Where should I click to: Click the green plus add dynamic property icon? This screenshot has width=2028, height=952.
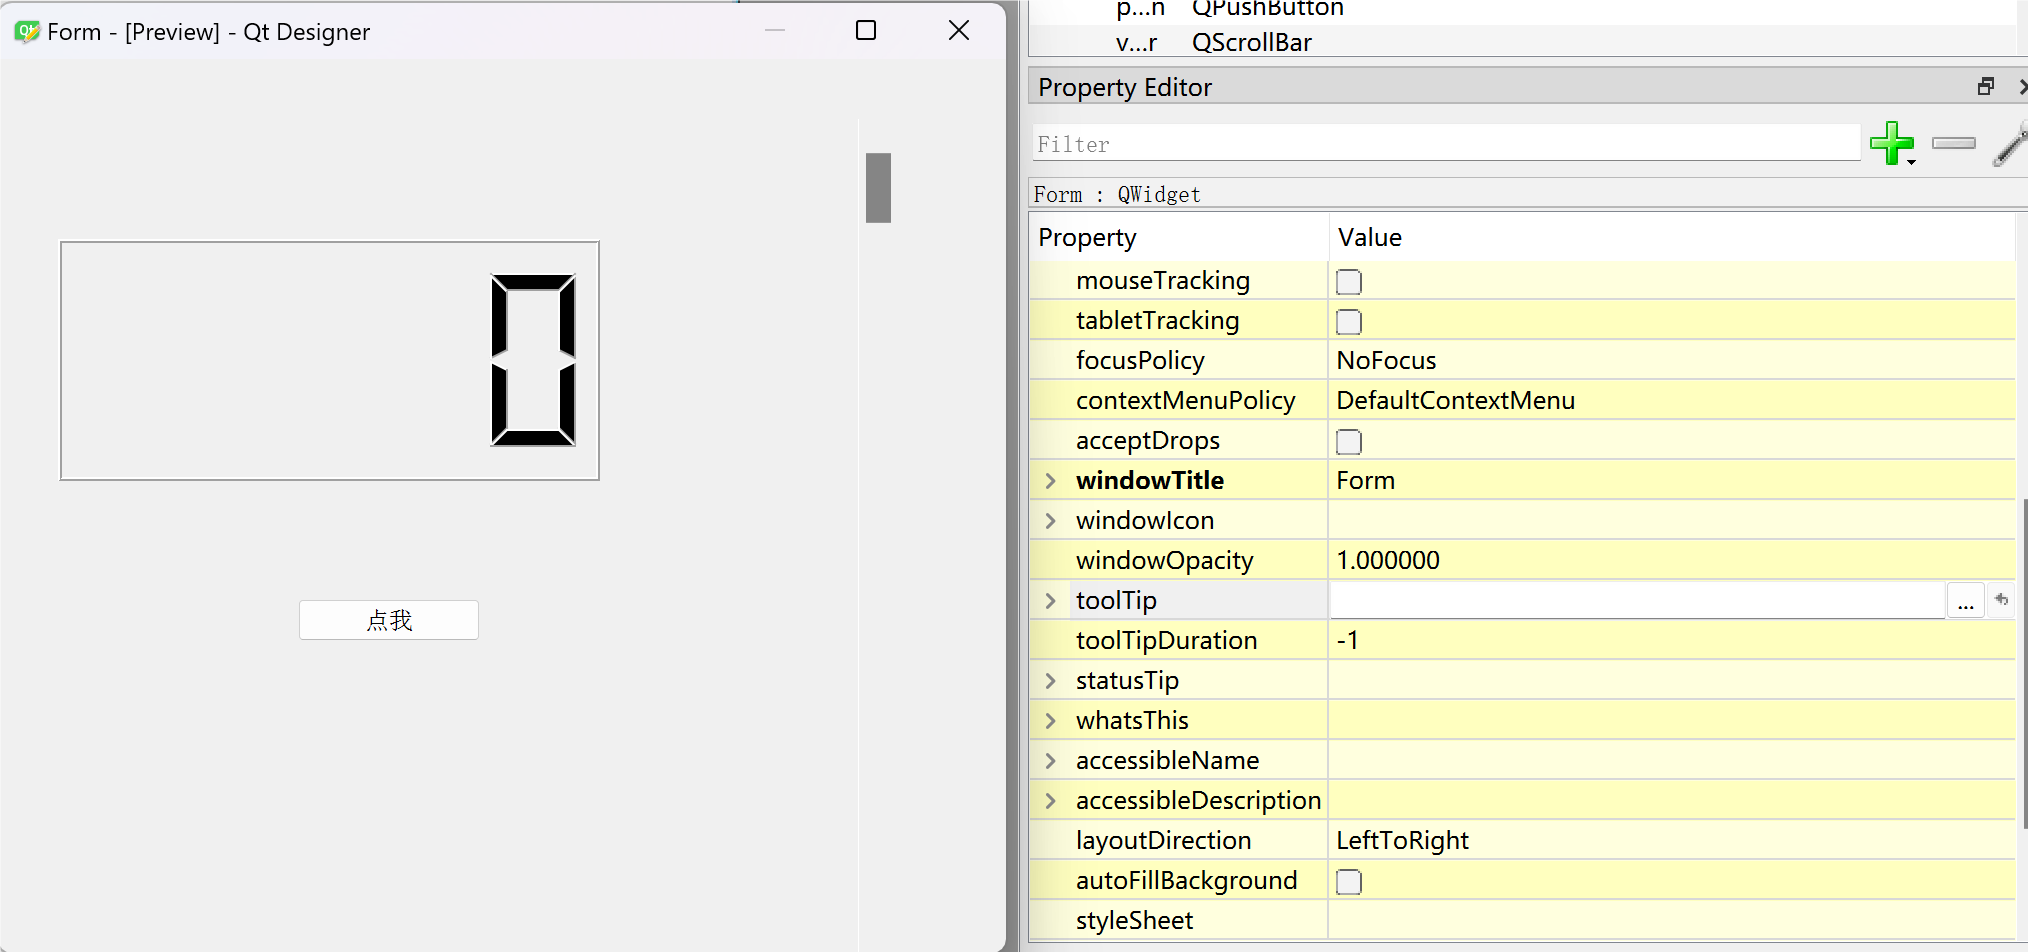pos(1891,143)
